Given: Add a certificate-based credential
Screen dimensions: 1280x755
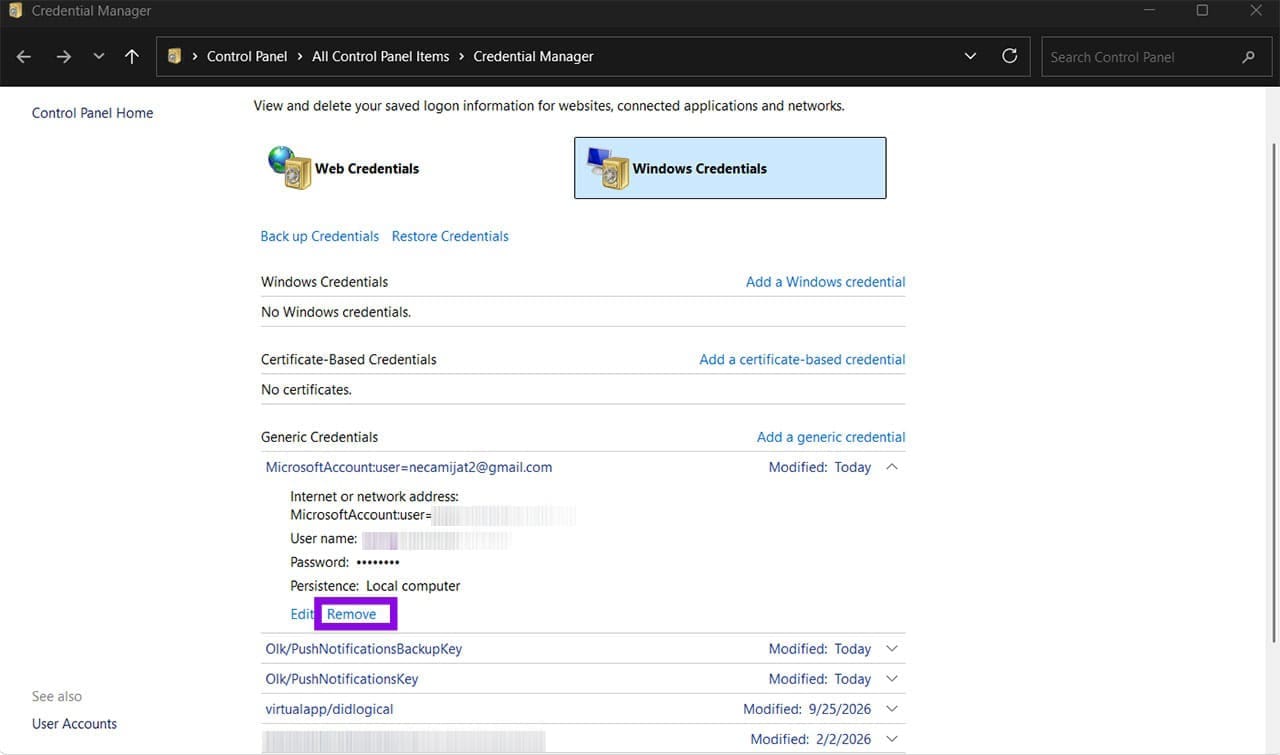Looking at the screenshot, I should pyautogui.click(x=802, y=359).
